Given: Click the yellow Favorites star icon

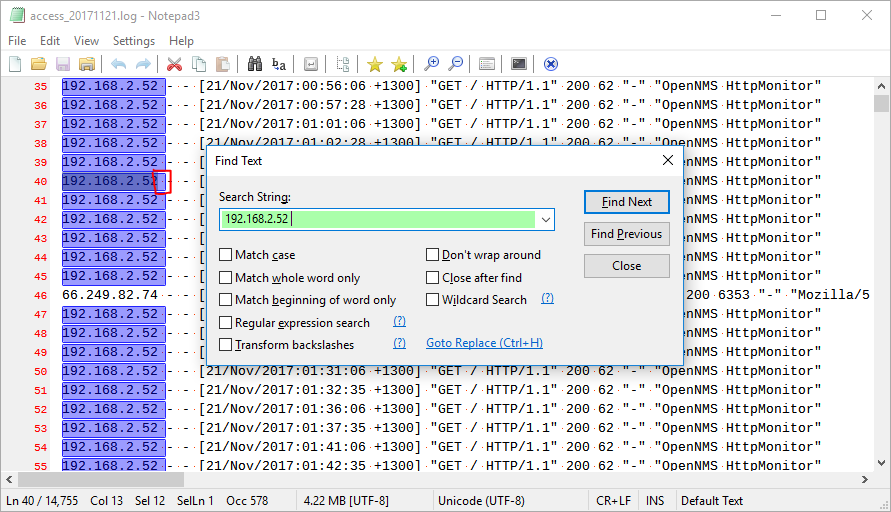Looking at the screenshot, I should [x=374, y=64].
